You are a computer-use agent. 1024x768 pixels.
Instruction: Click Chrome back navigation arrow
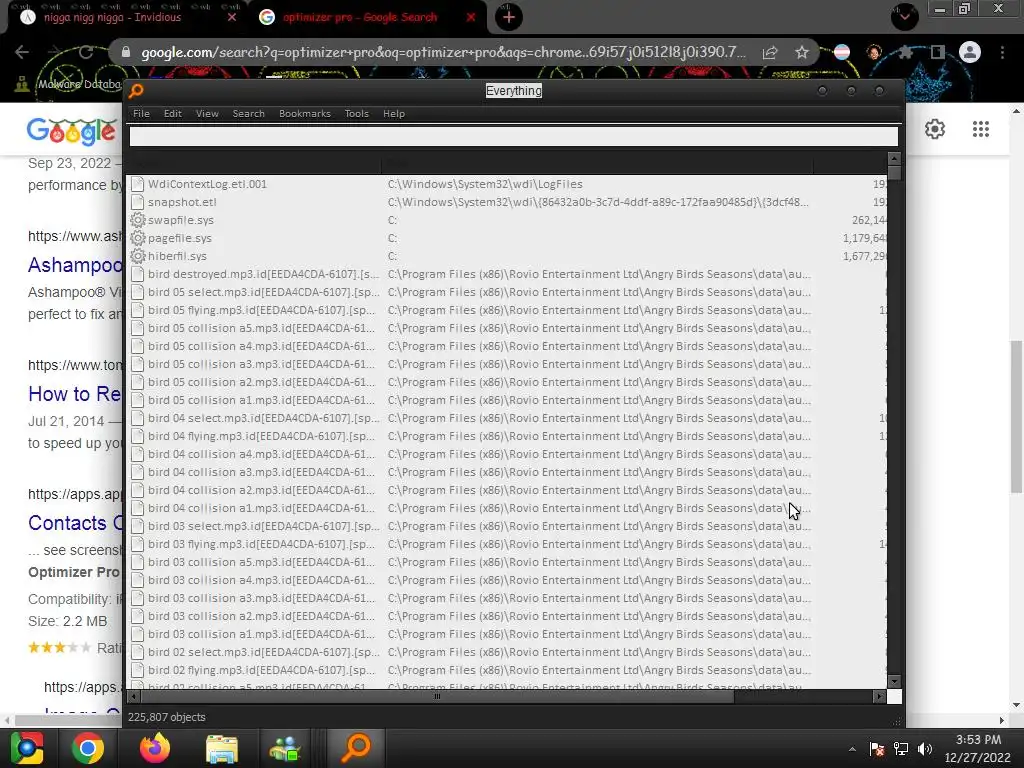22,52
